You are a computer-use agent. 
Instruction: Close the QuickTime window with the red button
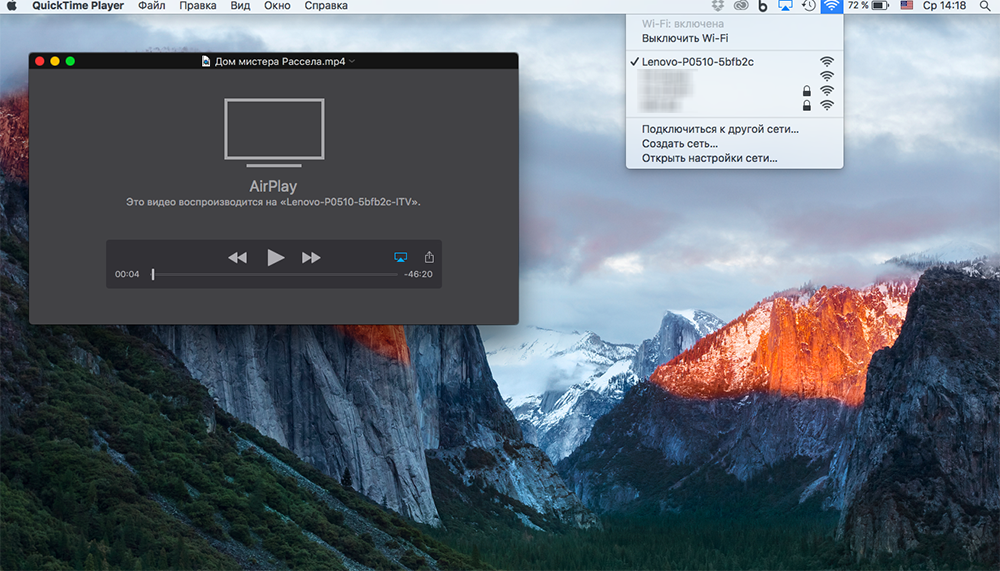point(40,61)
